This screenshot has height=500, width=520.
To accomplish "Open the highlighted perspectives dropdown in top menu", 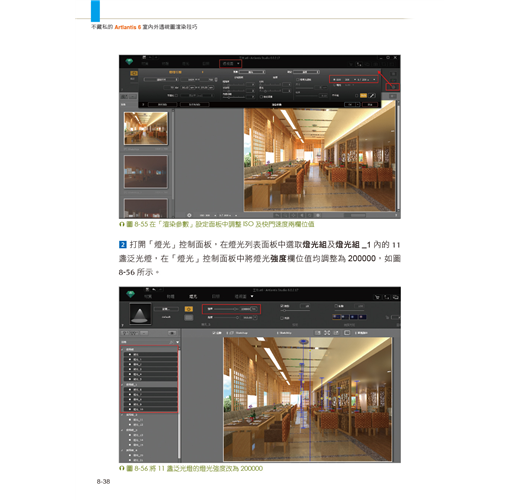I will click(231, 63).
